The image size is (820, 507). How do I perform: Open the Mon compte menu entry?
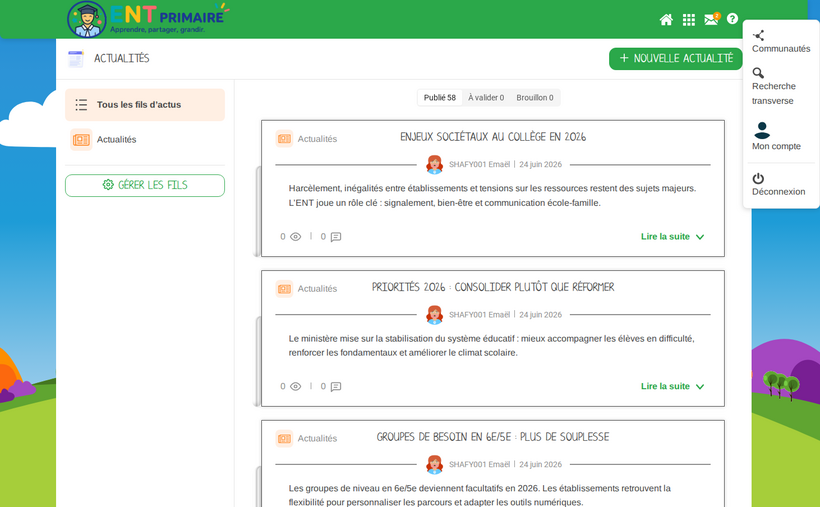(x=776, y=136)
